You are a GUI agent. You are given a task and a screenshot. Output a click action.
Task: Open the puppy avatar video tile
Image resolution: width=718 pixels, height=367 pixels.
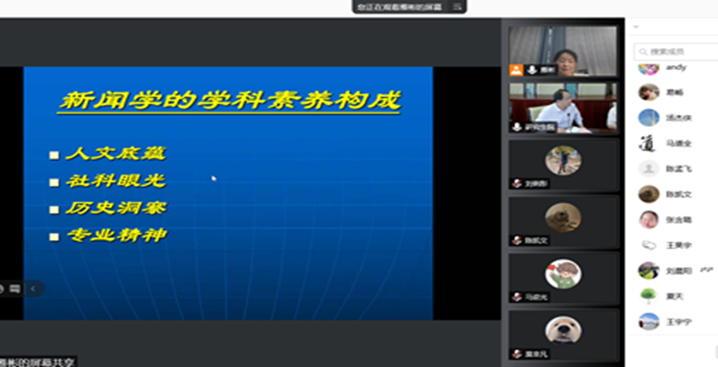(564, 335)
